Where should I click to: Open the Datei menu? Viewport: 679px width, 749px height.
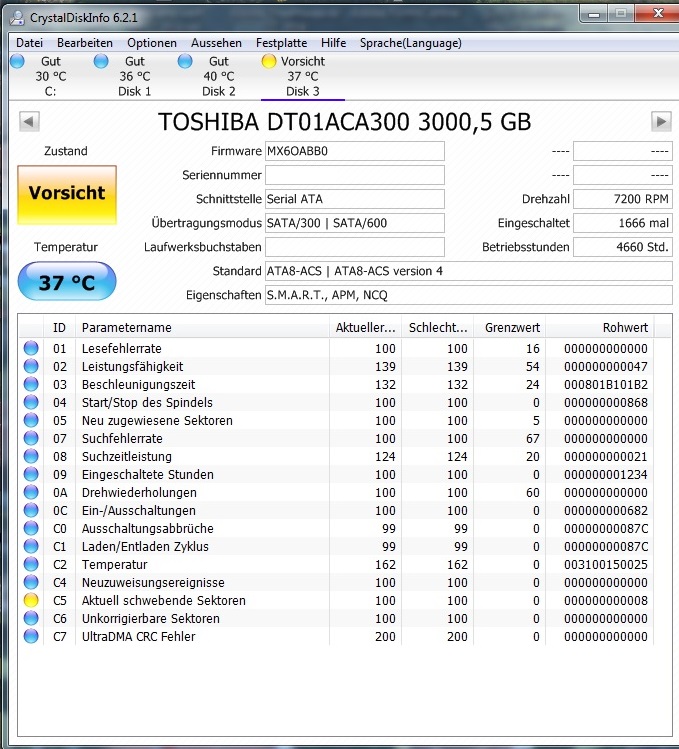pyautogui.click(x=29, y=43)
